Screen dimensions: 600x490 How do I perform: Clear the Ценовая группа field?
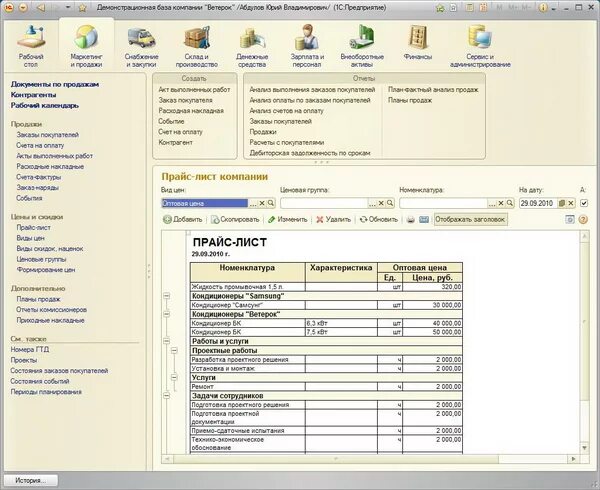tap(381, 203)
